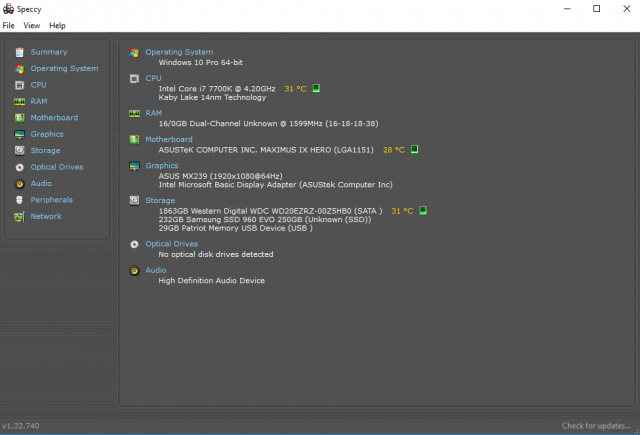This screenshot has height=435, width=640.
Task: Open the Operating System heading link
Action: click(x=179, y=52)
